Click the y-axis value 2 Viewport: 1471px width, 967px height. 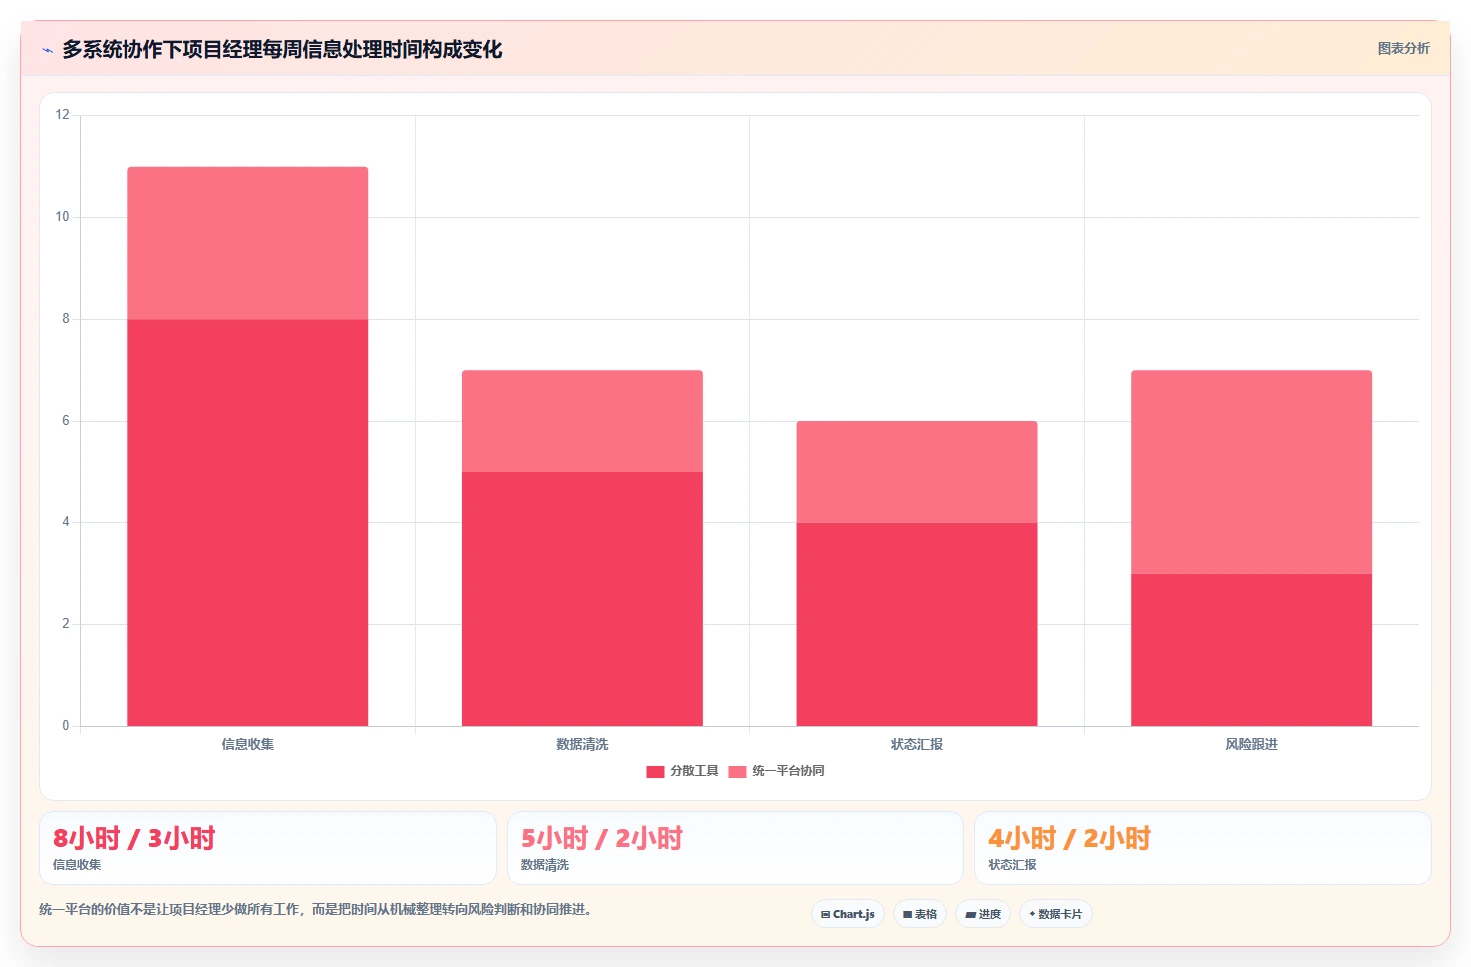[x=66, y=624]
